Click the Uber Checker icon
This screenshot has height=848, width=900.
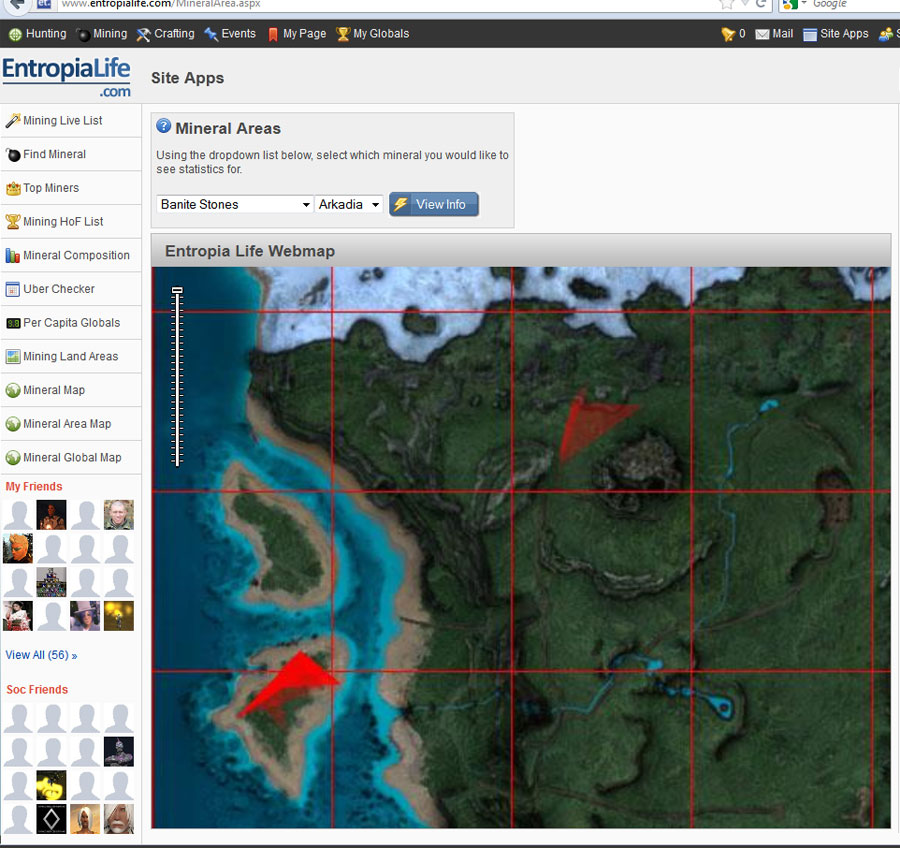pyautogui.click(x=13, y=289)
